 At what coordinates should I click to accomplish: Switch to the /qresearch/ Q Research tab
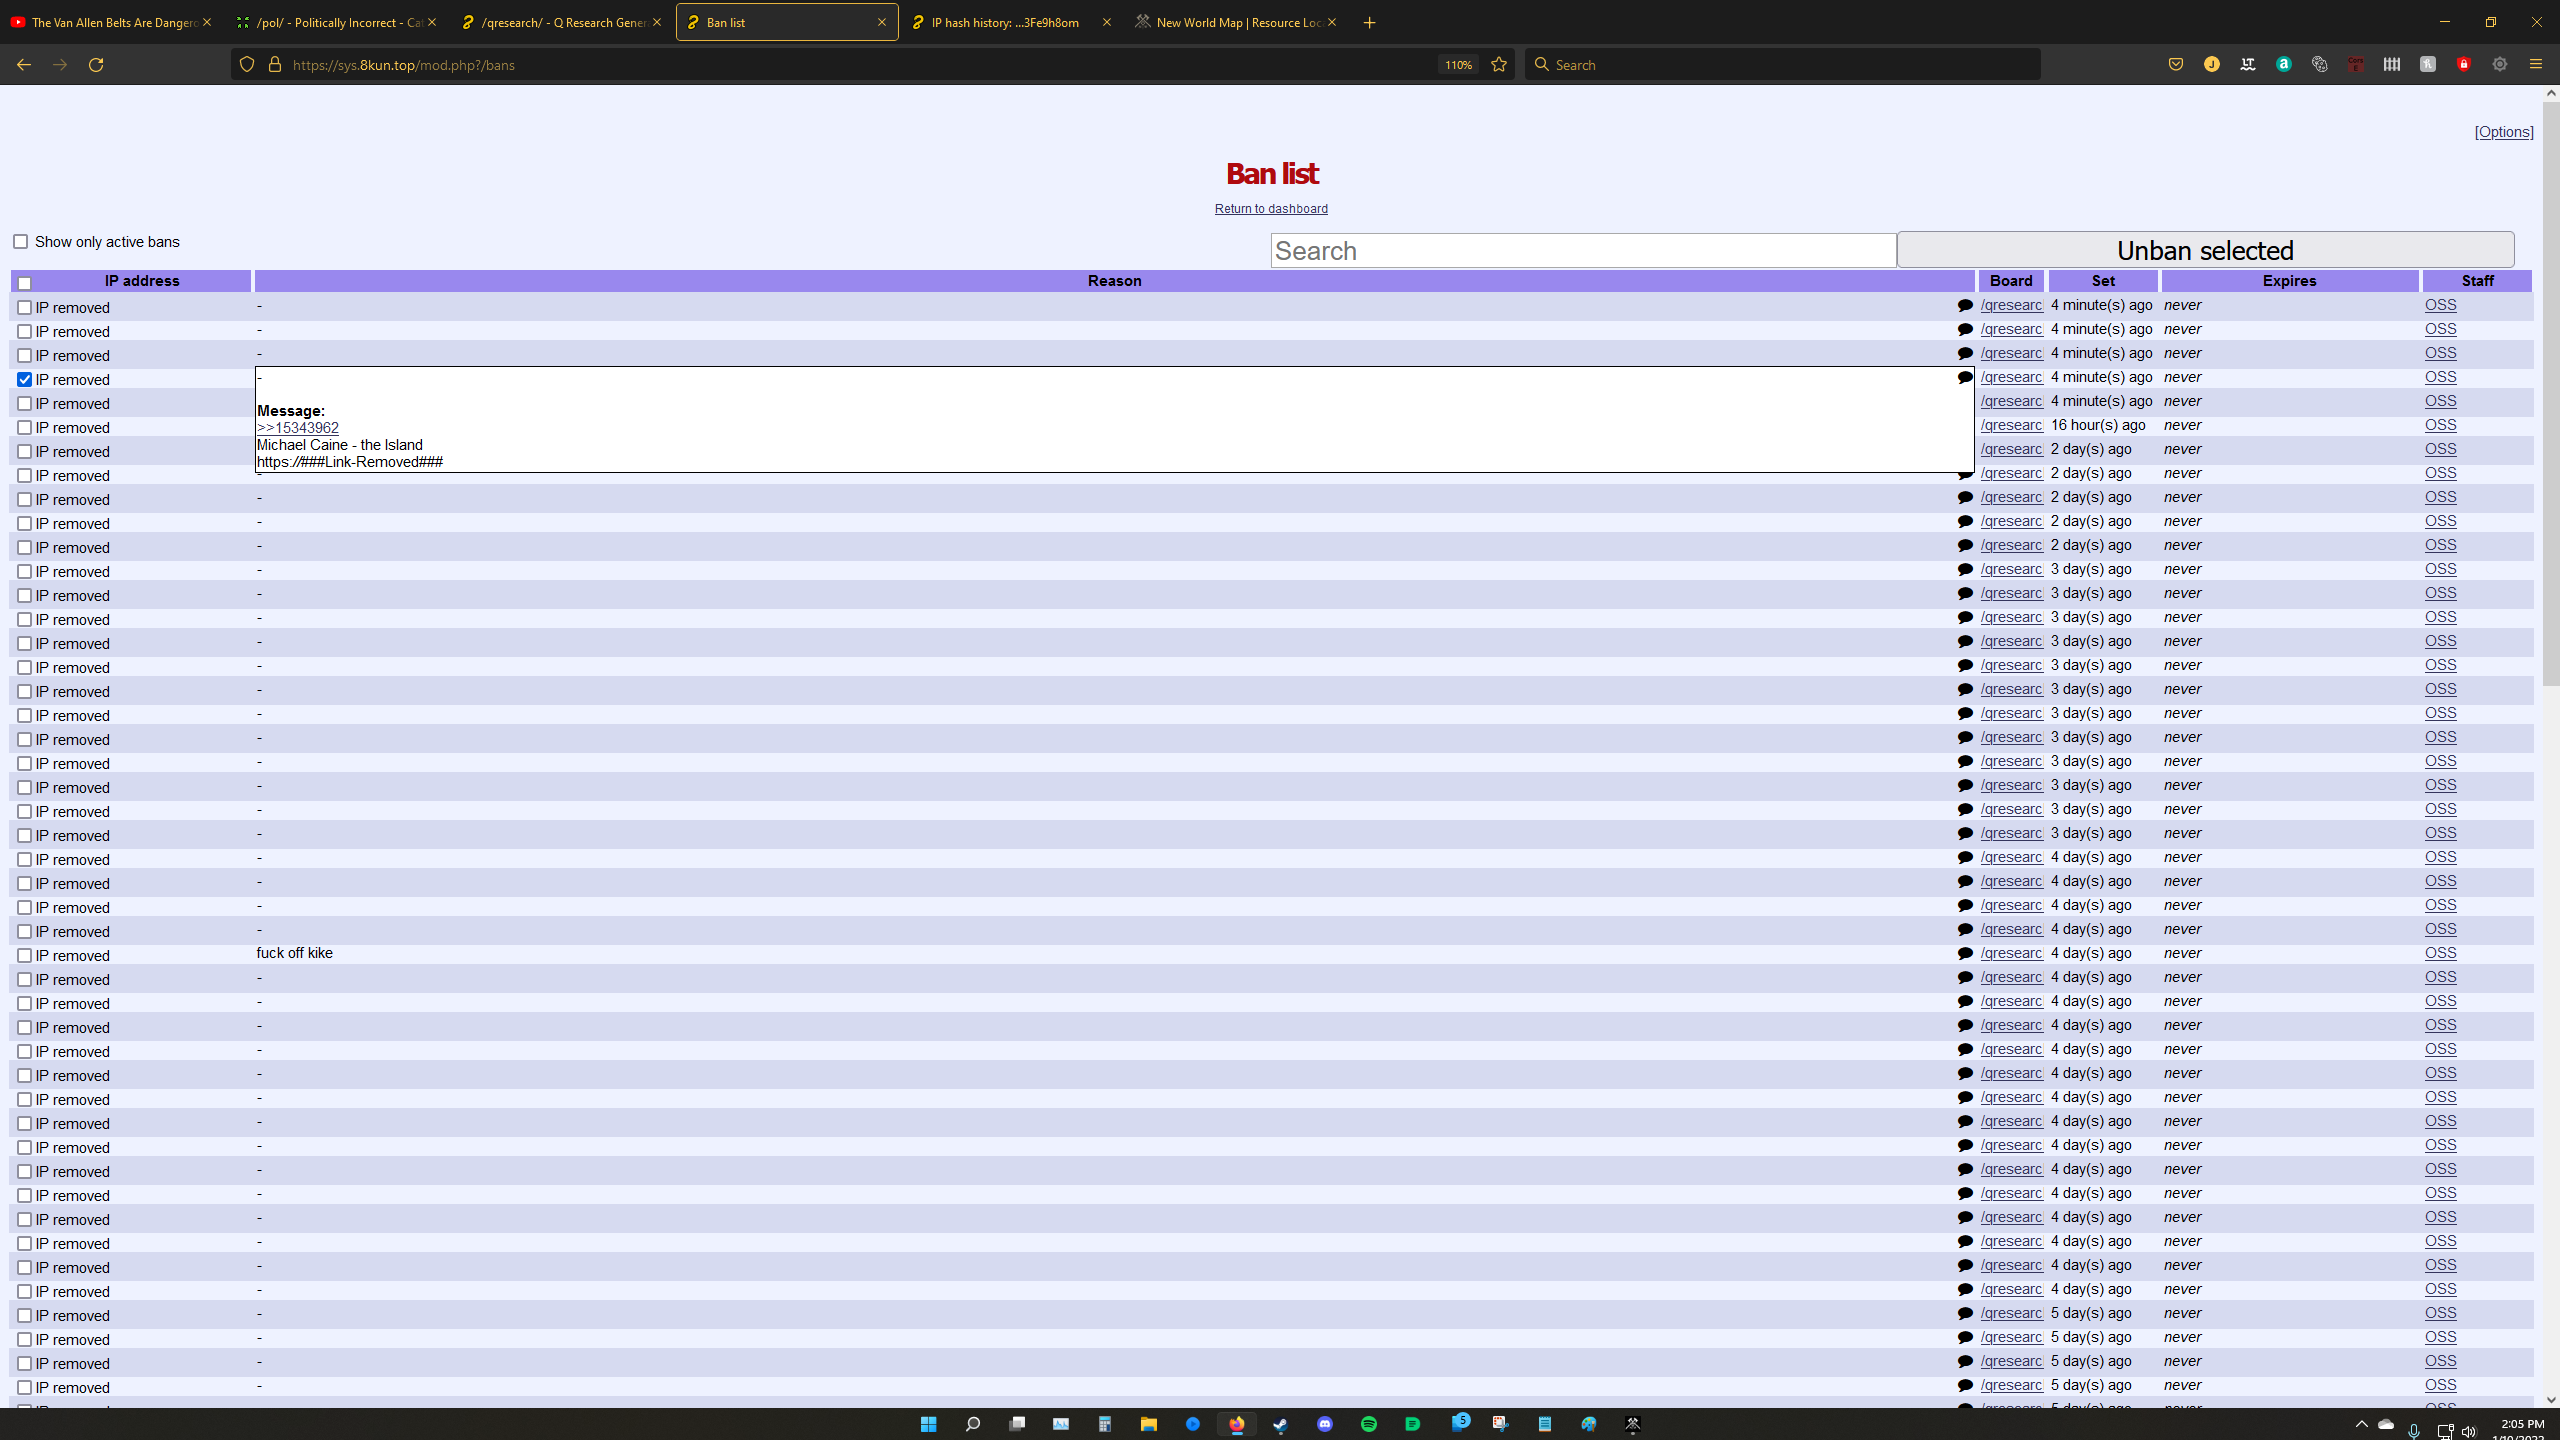[x=562, y=22]
